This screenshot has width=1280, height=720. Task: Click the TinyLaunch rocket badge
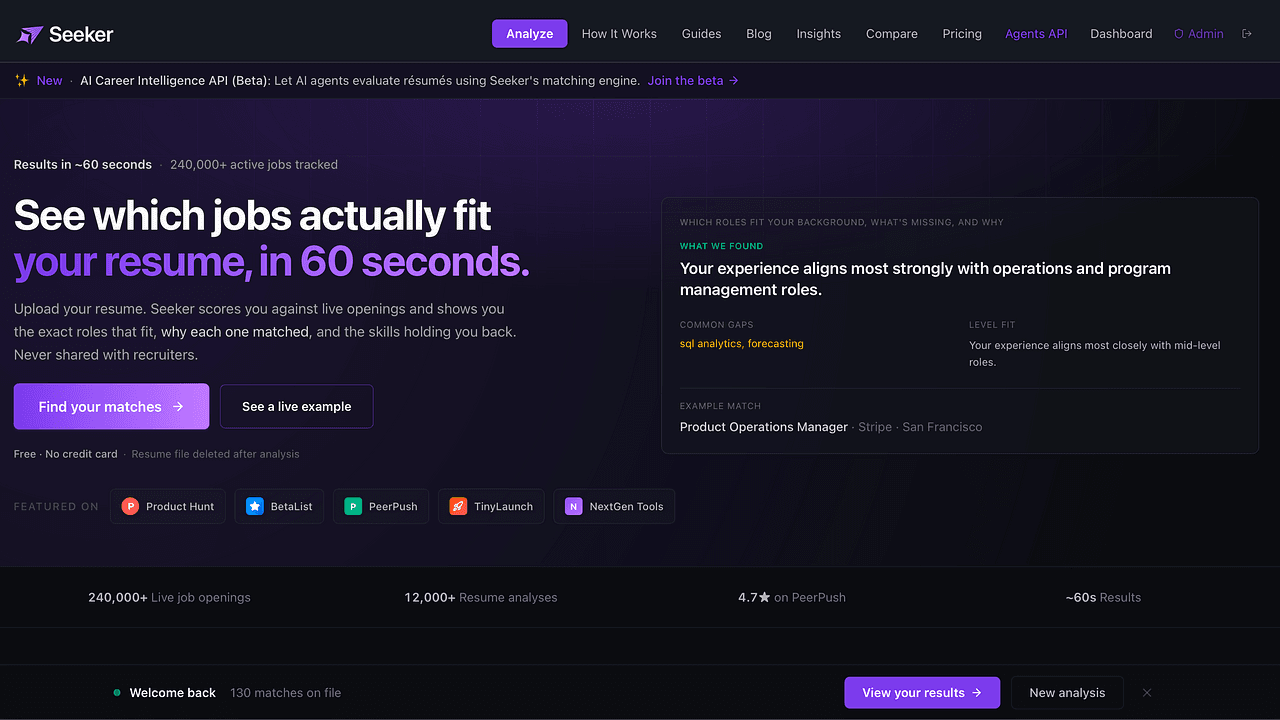tap(491, 507)
